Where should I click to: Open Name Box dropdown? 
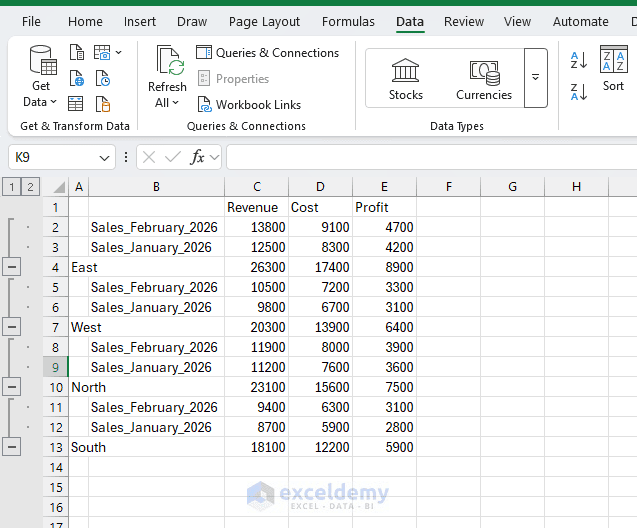(x=104, y=158)
